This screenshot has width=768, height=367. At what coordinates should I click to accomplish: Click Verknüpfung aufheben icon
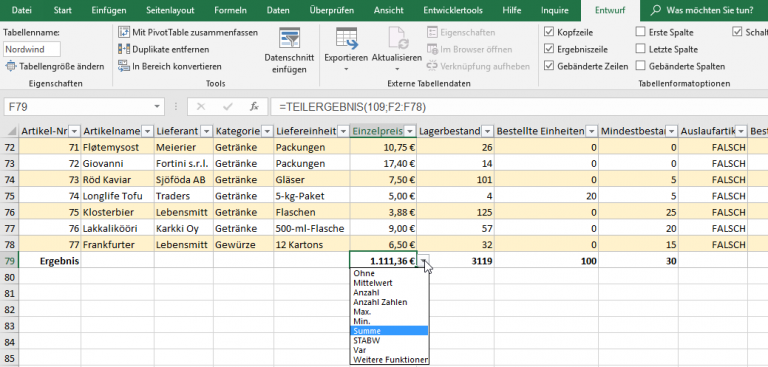(x=432, y=66)
